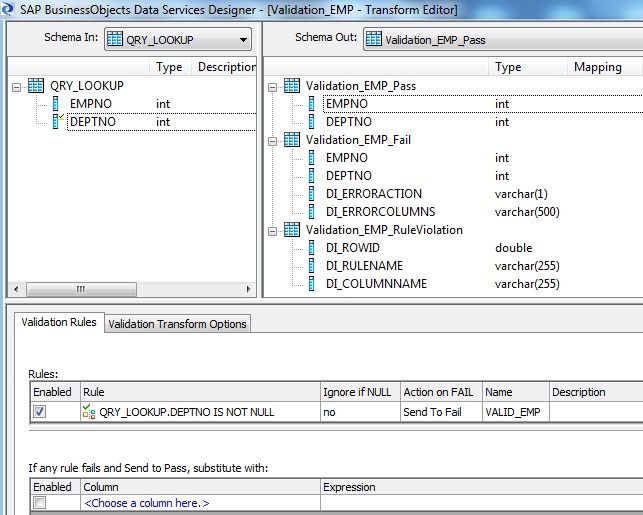Toggle the Enabled checkbox for VALID_EMP rule

[39, 412]
